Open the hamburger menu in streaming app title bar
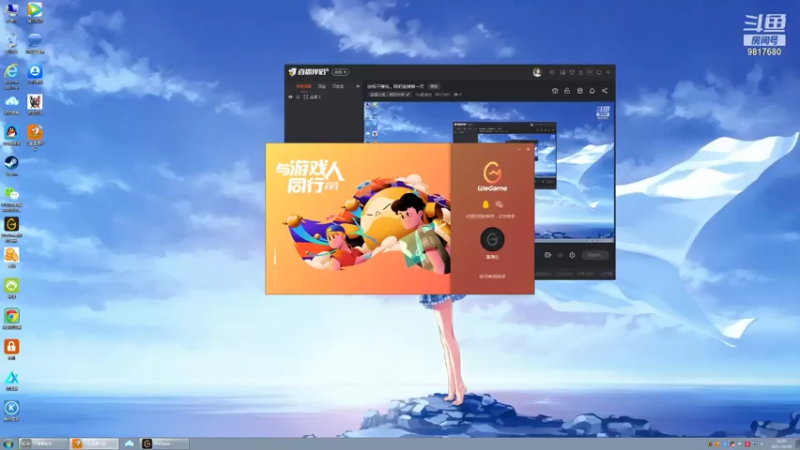 (581, 72)
